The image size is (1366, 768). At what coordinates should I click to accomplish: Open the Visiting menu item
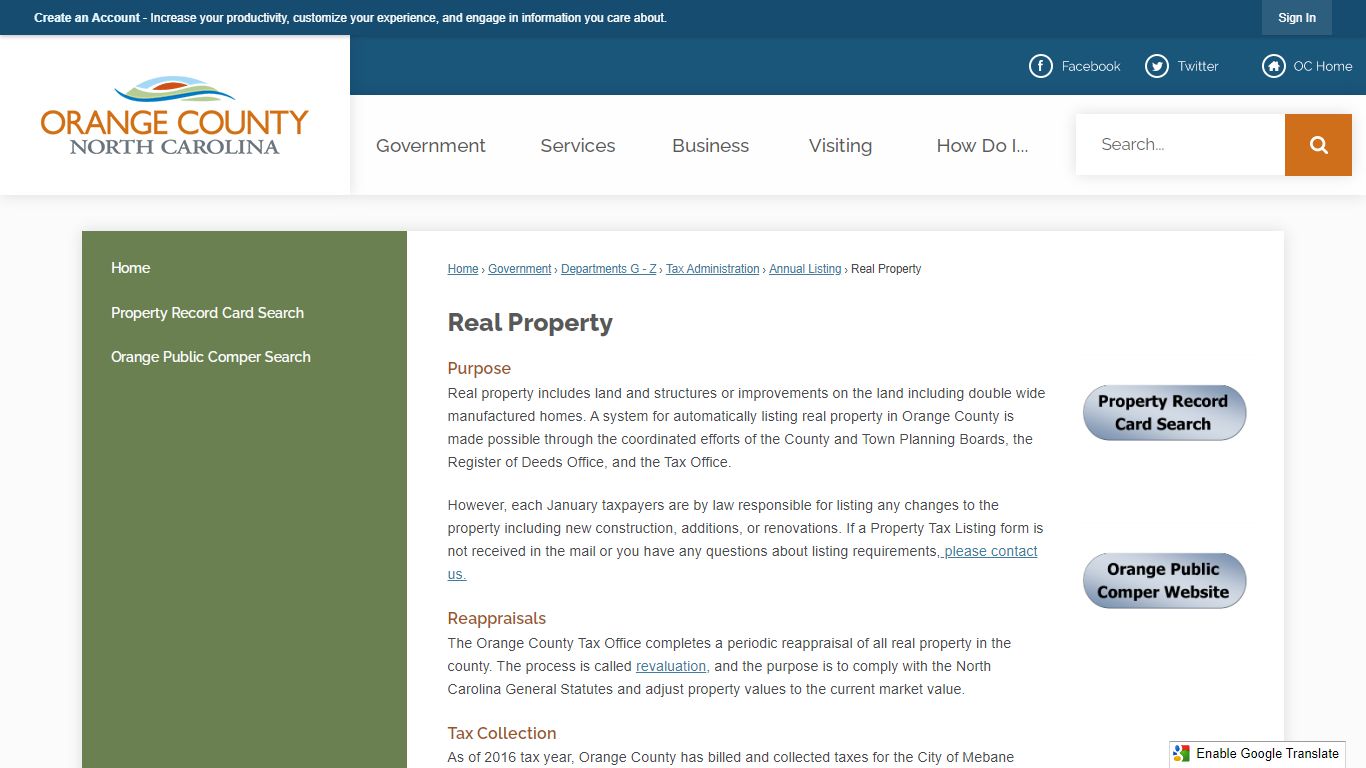[x=840, y=145]
